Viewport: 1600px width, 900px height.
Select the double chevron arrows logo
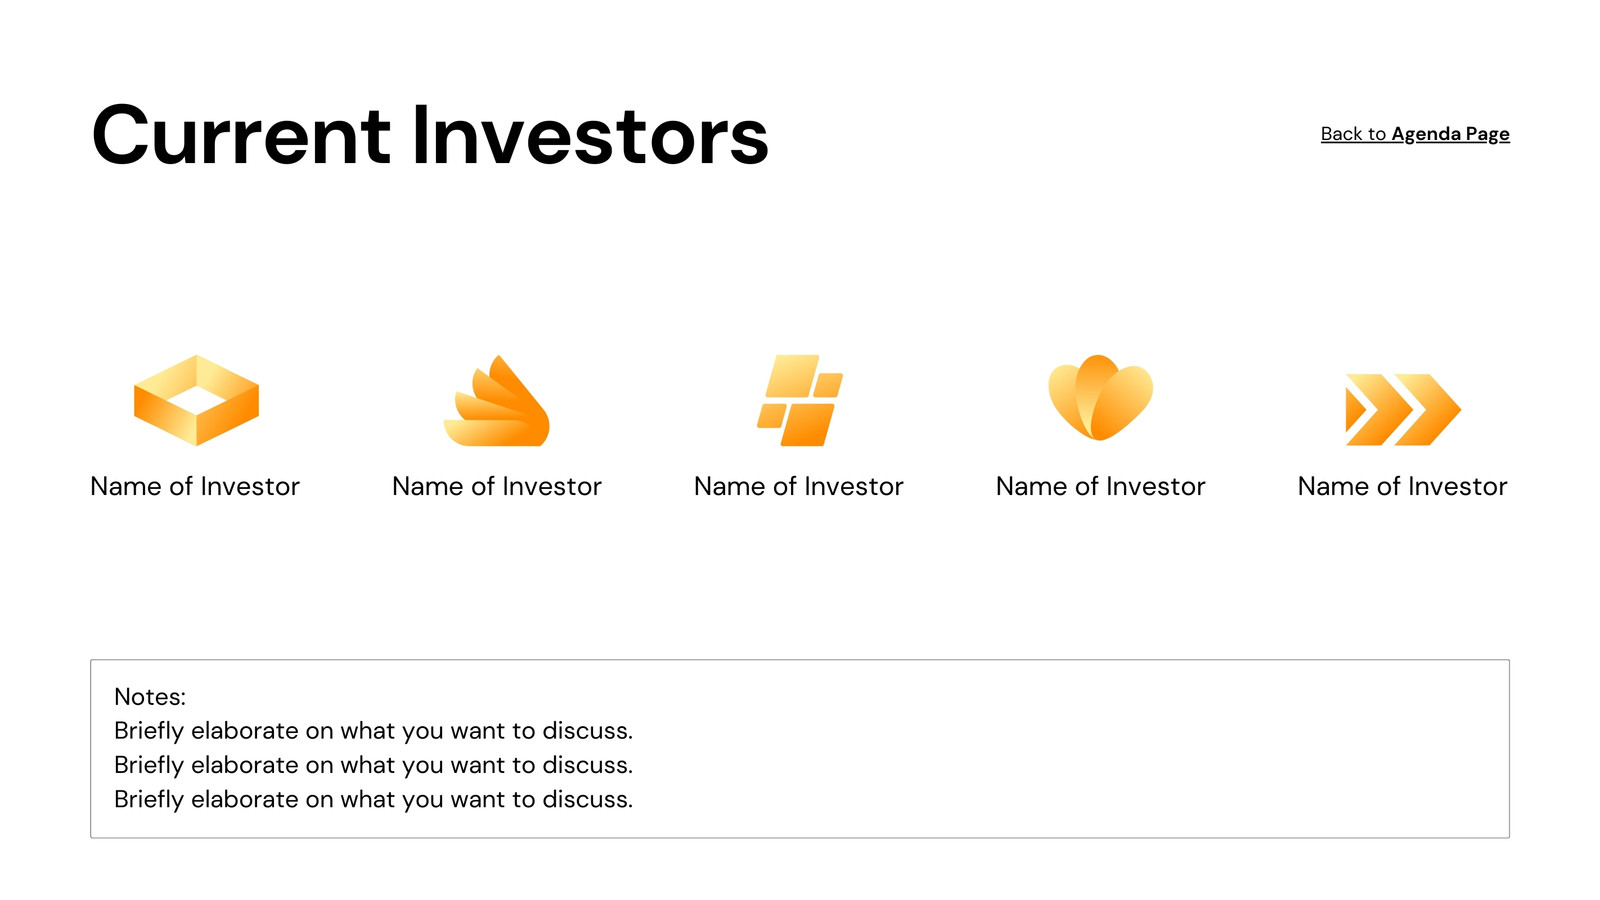click(1403, 410)
